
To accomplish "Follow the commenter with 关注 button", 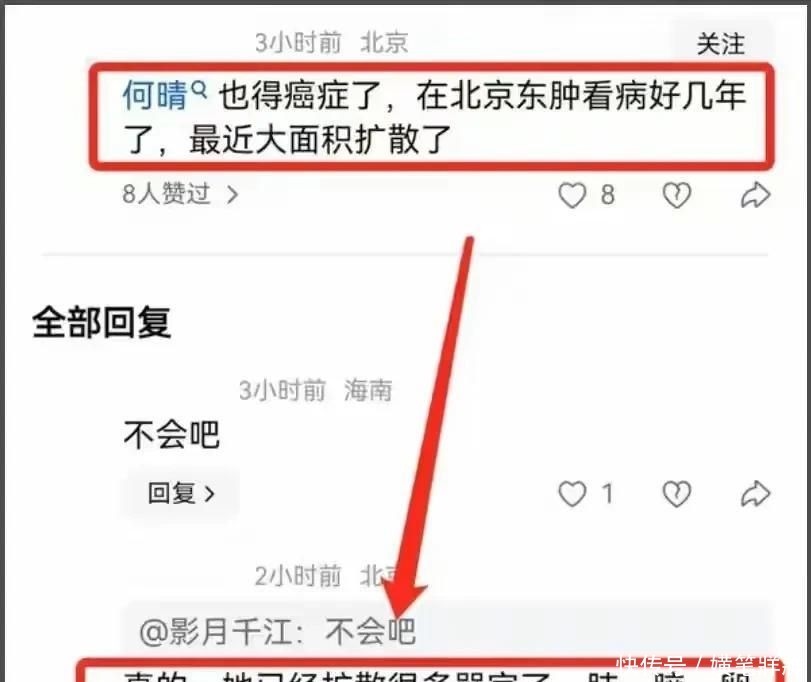I will click(721, 43).
